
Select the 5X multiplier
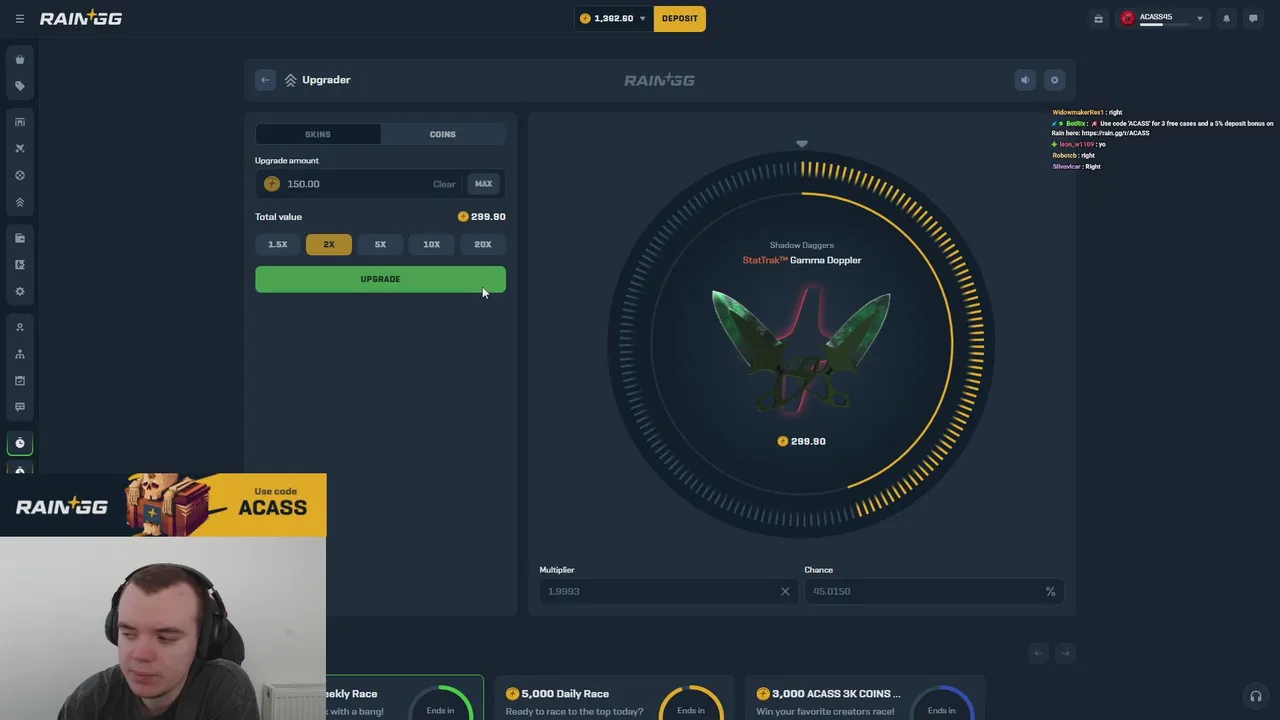point(380,244)
